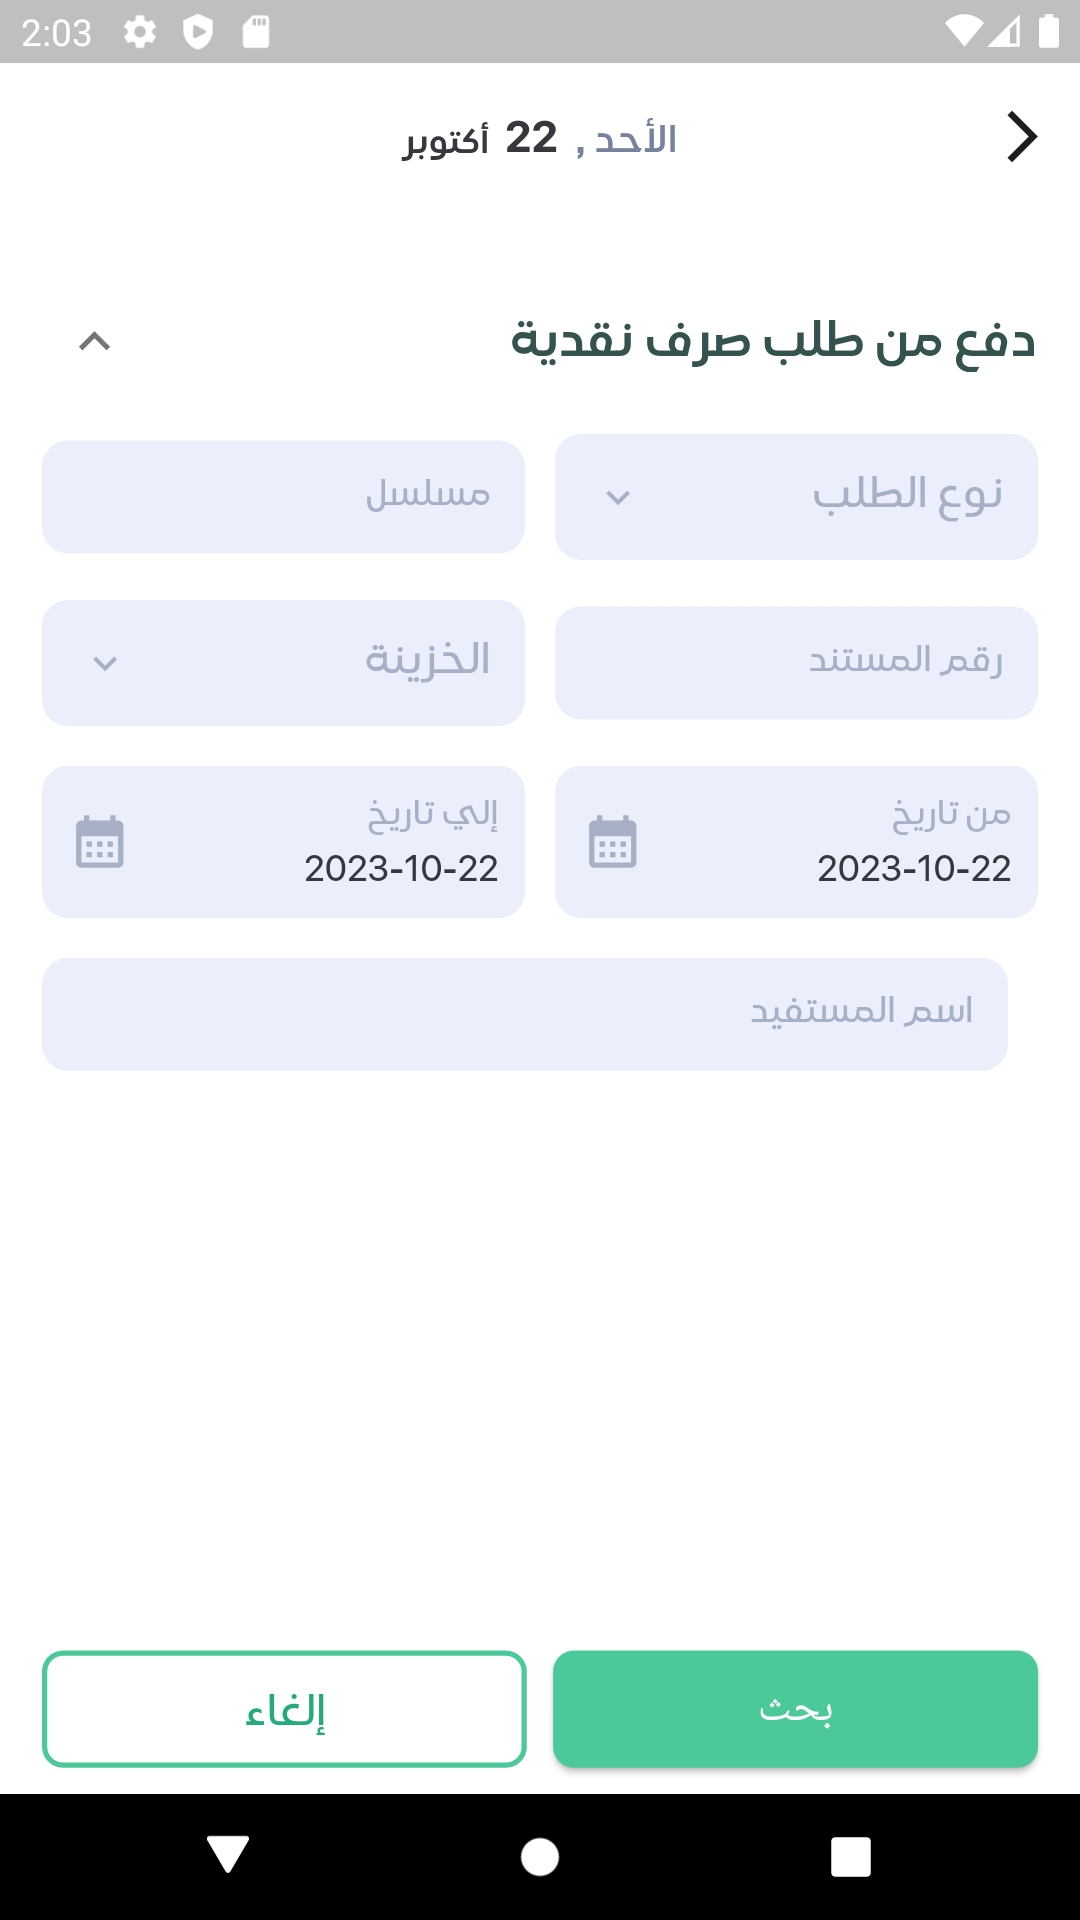Tap the settings gear in status bar
This screenshot has width=1080, height=1920.
(140, 32)
